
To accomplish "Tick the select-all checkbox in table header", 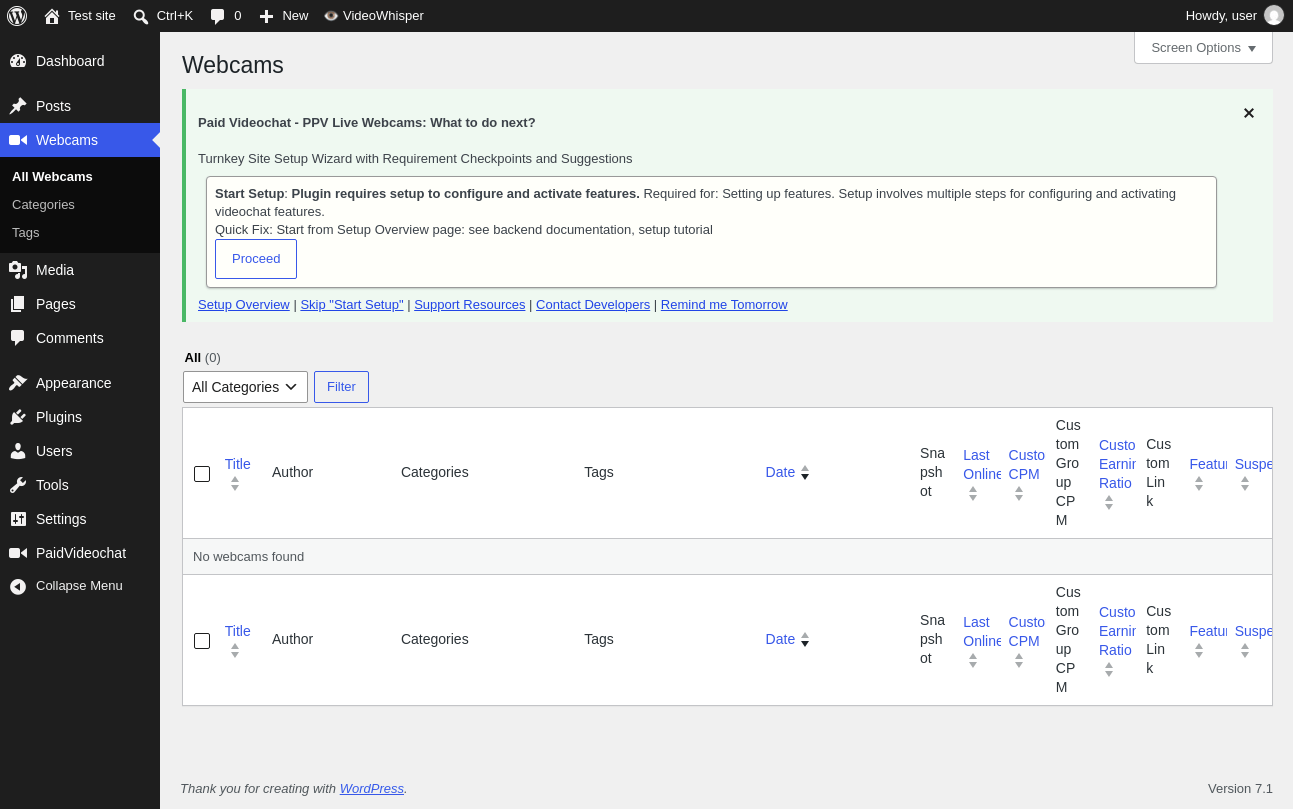I will click(x=202, y=474).
